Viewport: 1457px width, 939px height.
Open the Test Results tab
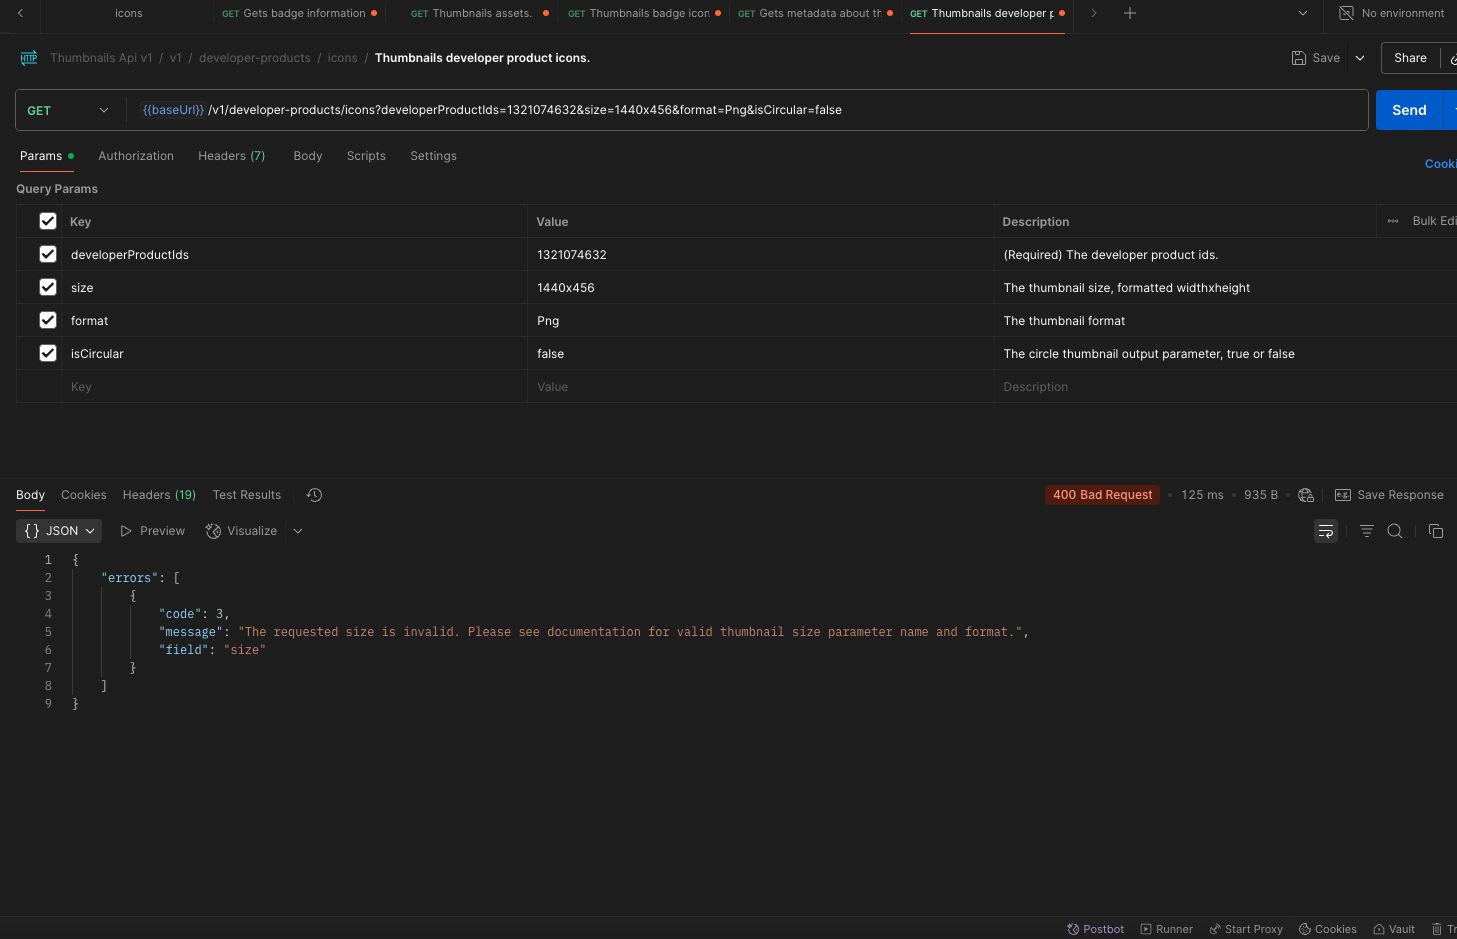coord(246,494)
